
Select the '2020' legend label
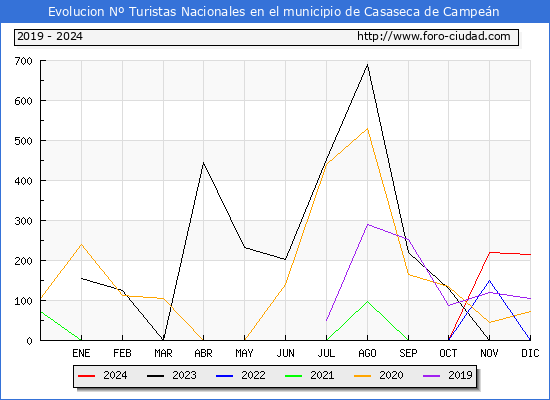point(391,375)
